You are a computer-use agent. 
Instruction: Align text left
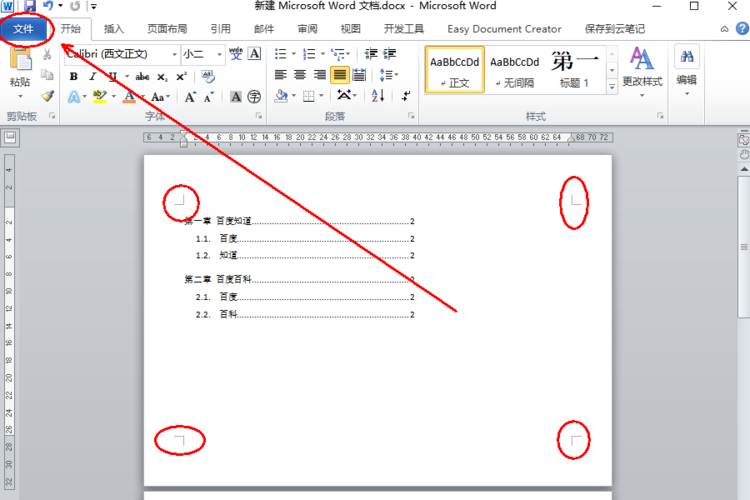tap(281, 75)
